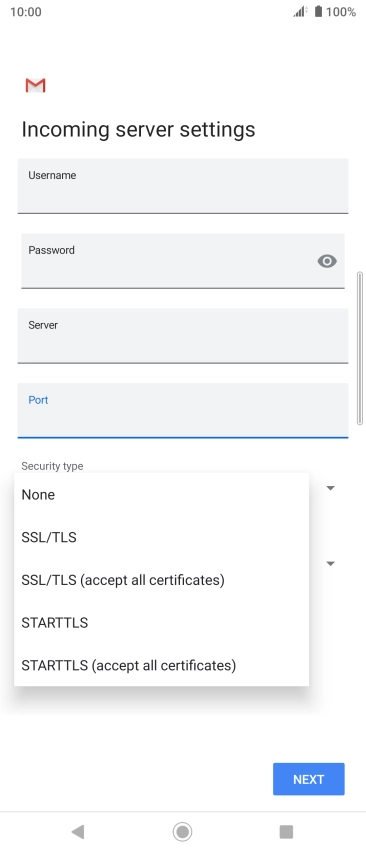Tap the Android home circle icon
This screenshot has height=854, width=366.
coord(182,832)
